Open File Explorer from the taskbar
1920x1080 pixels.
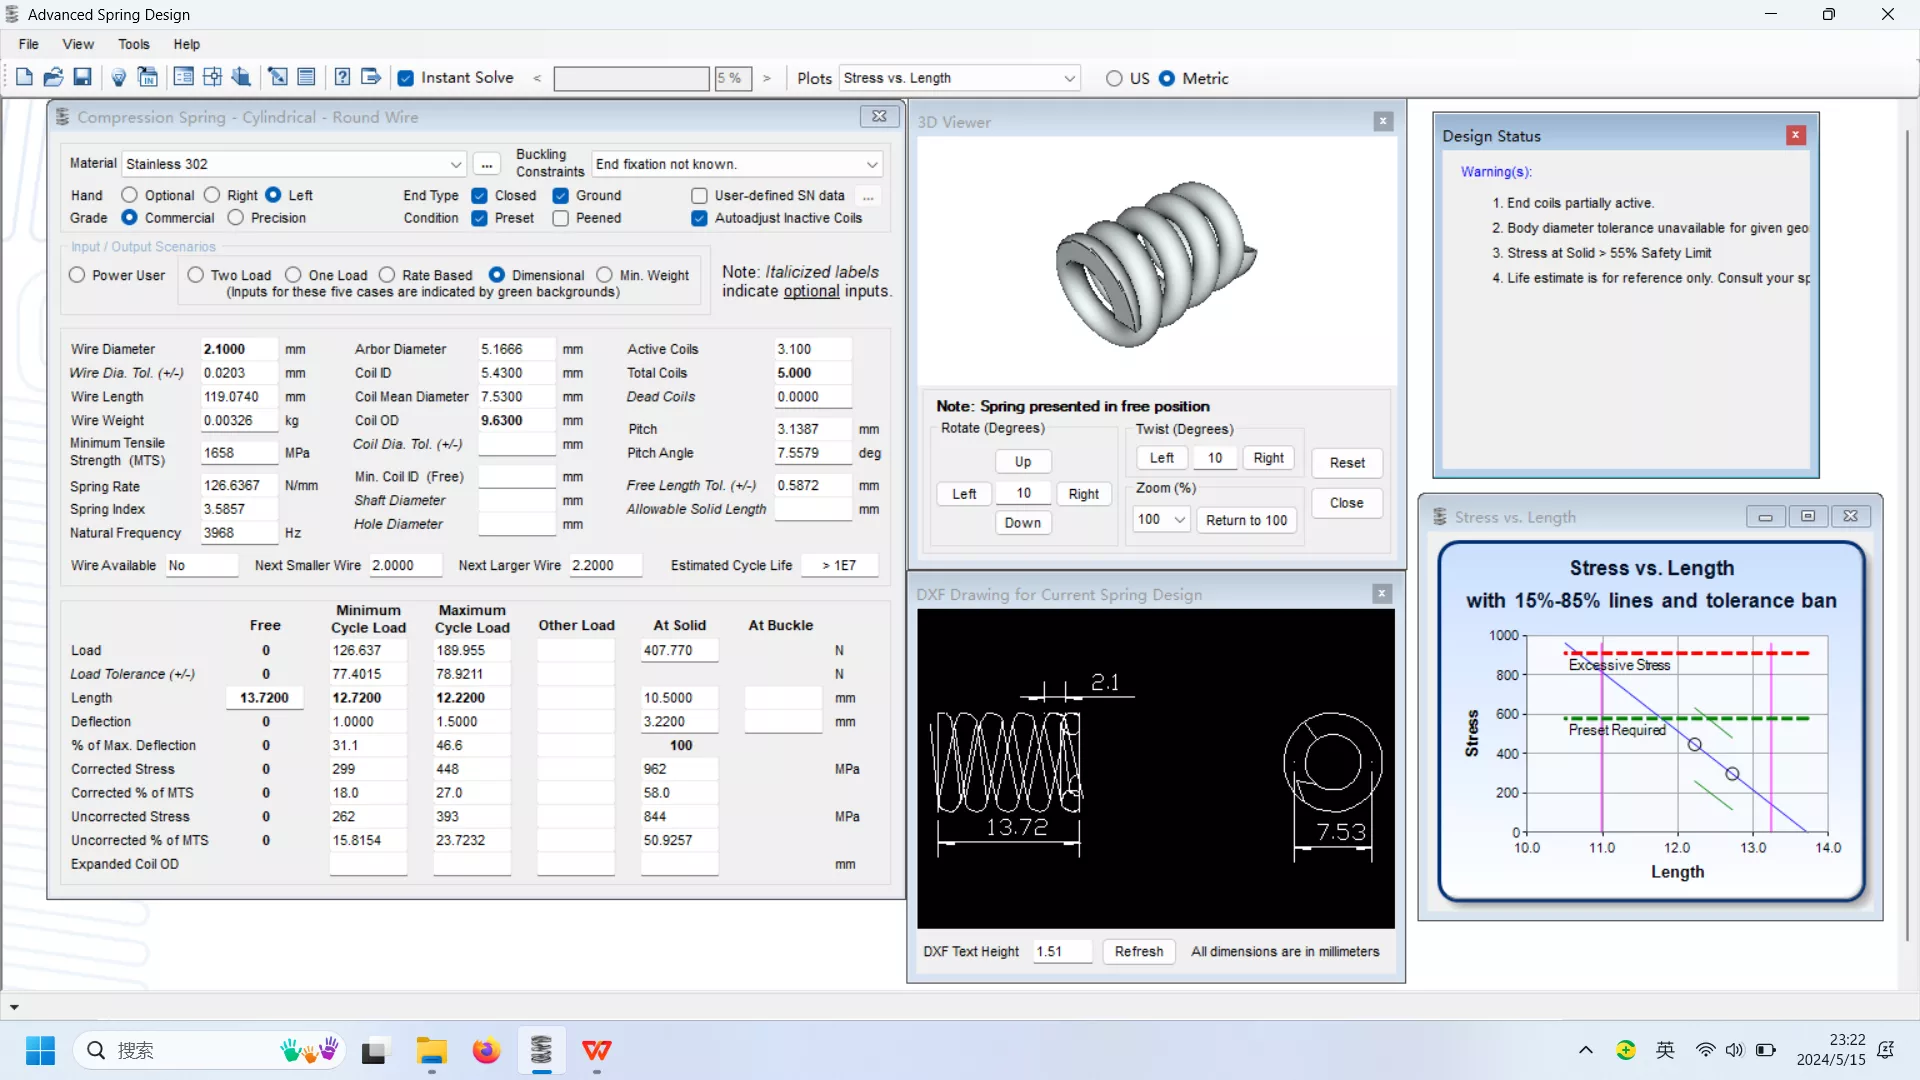pos(432,1051)
